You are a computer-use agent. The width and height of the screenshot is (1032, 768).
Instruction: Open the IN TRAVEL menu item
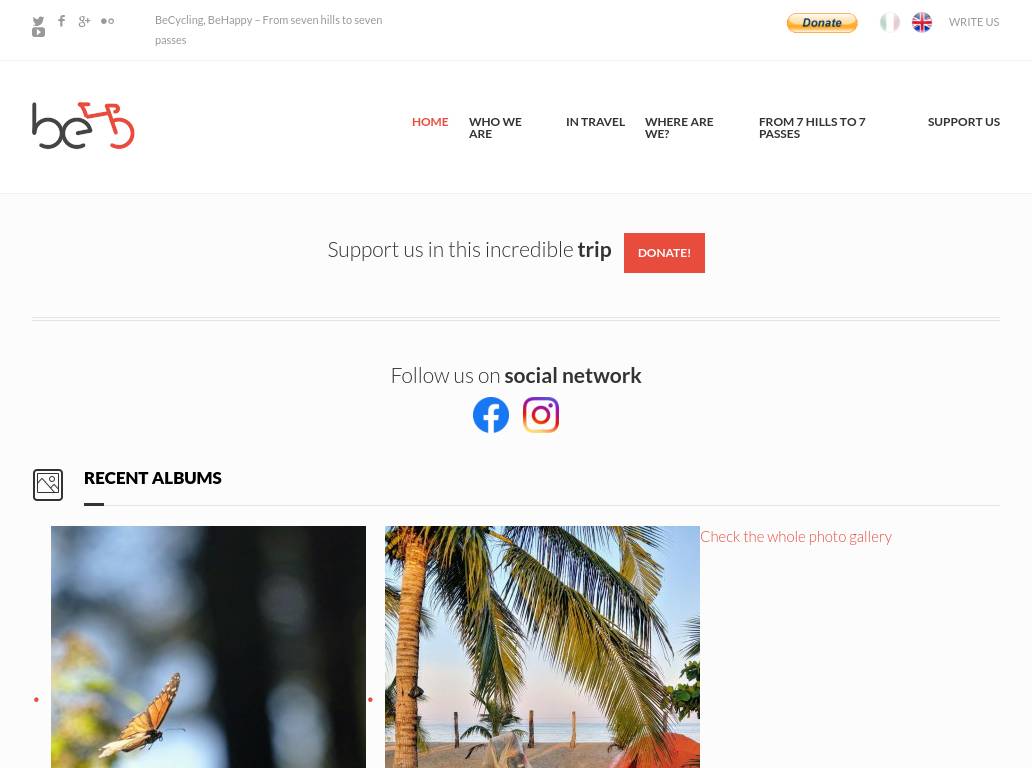click(595, 122)
